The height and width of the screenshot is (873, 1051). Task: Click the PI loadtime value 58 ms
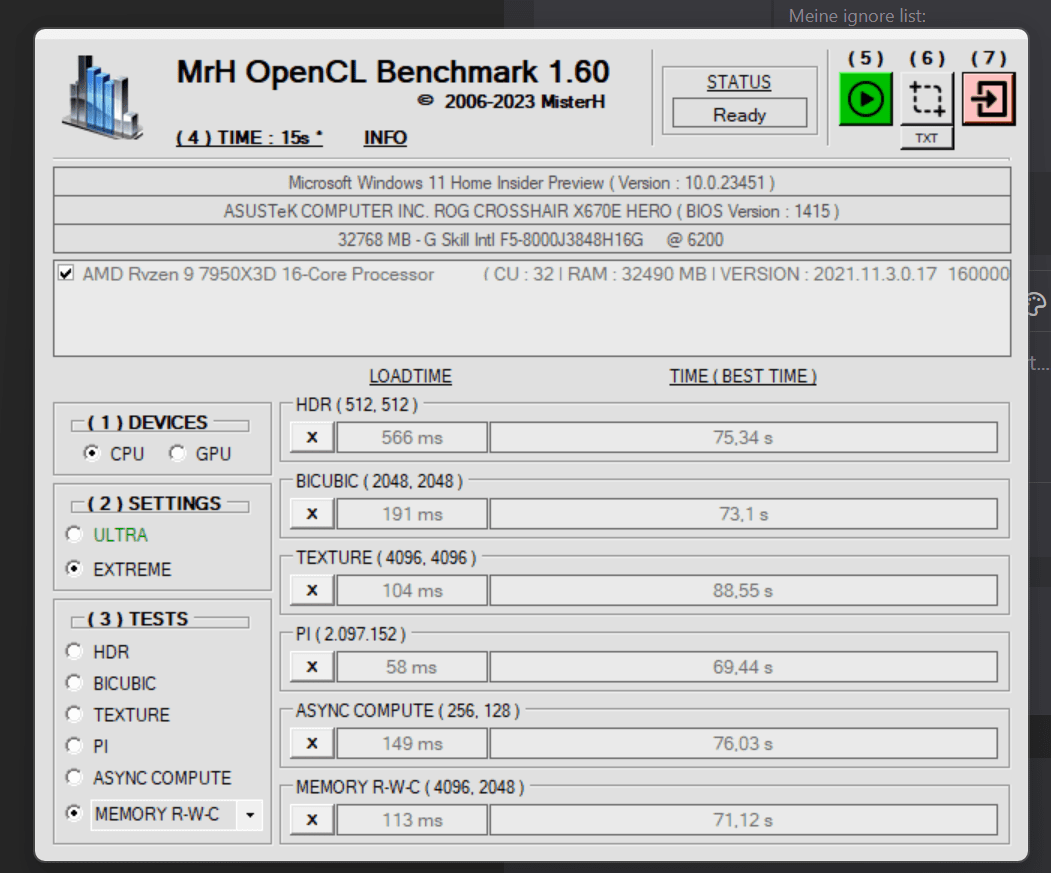[412, 666]
